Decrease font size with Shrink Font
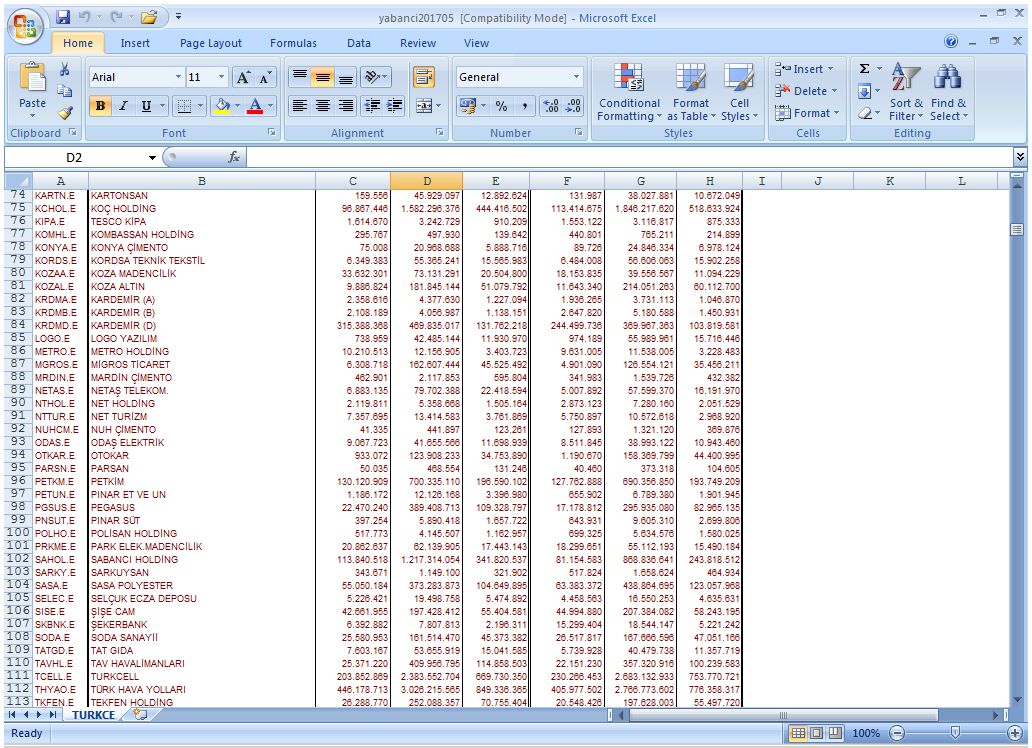The image size is (1032, 748). (265, 78)
